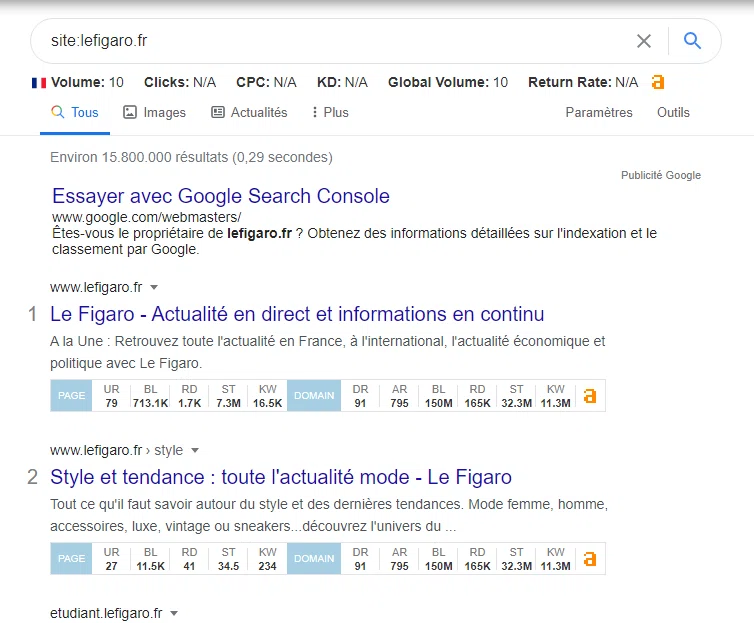The width and height of the screenshot is (754, 623).
Task: Expand the dropdown arrow next to www.lefigaro.fr
Action: click(x=154, y=287)
